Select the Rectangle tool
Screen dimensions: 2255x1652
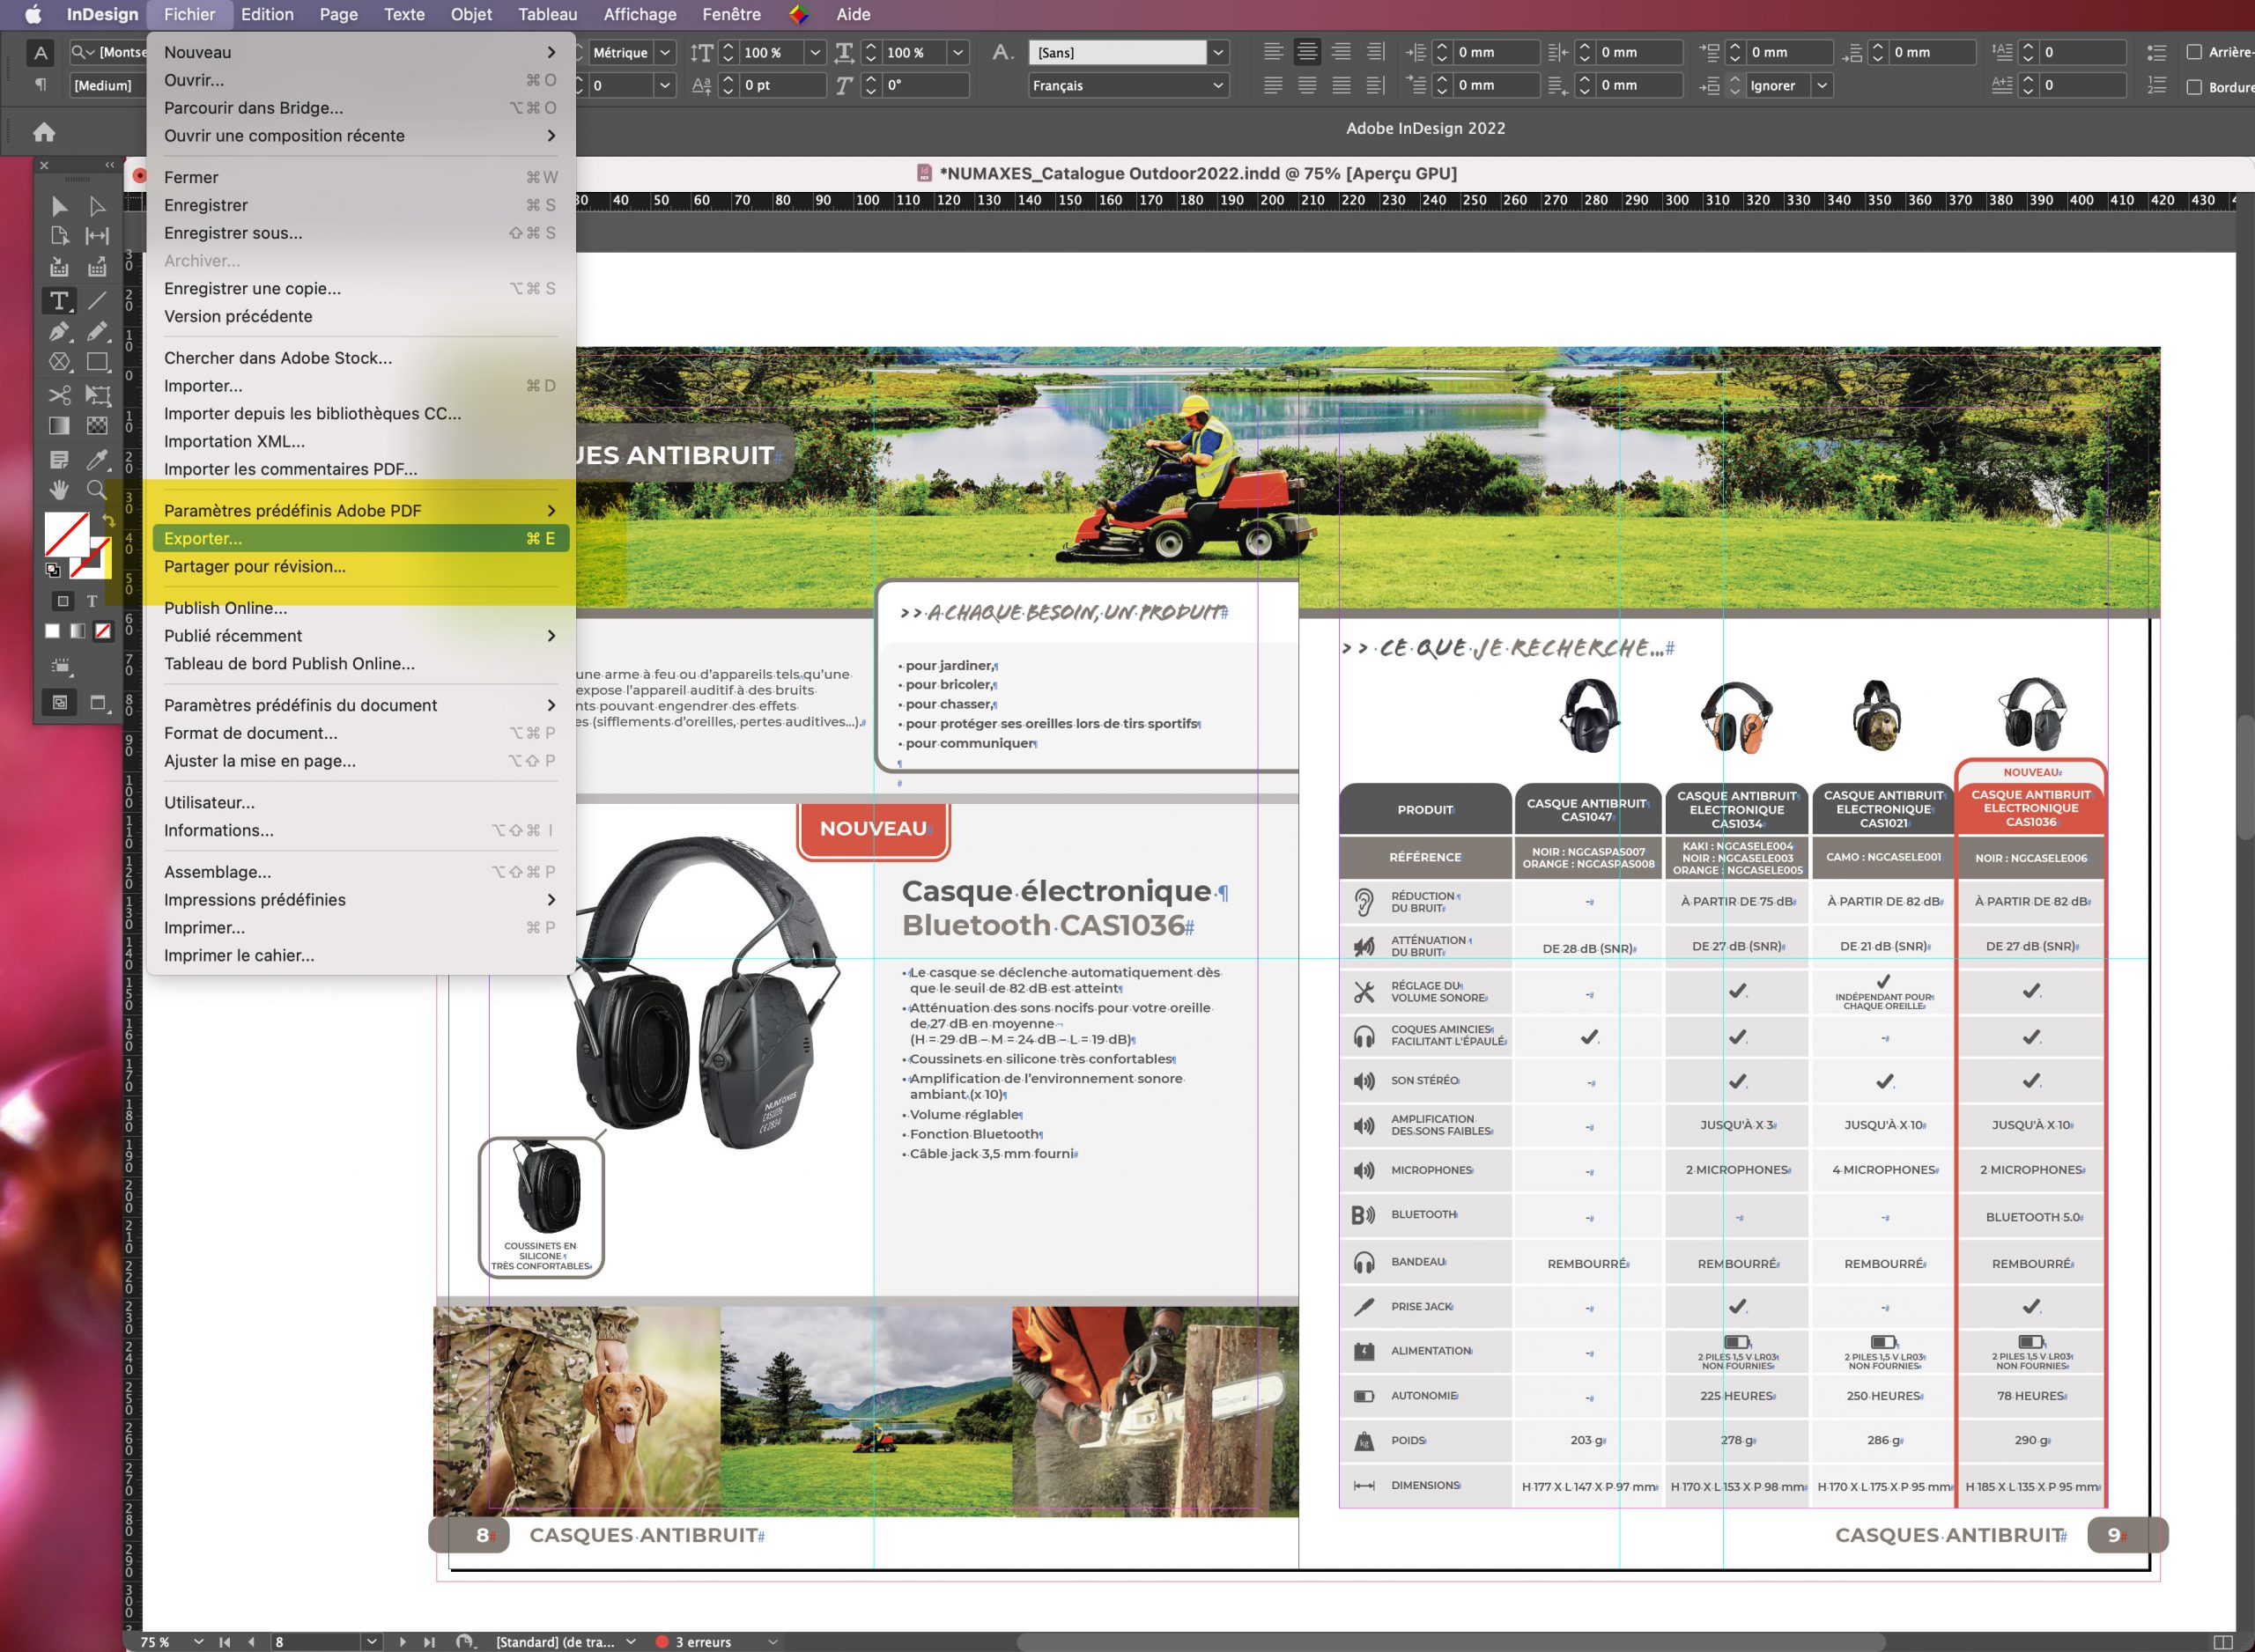pos(97,362)
